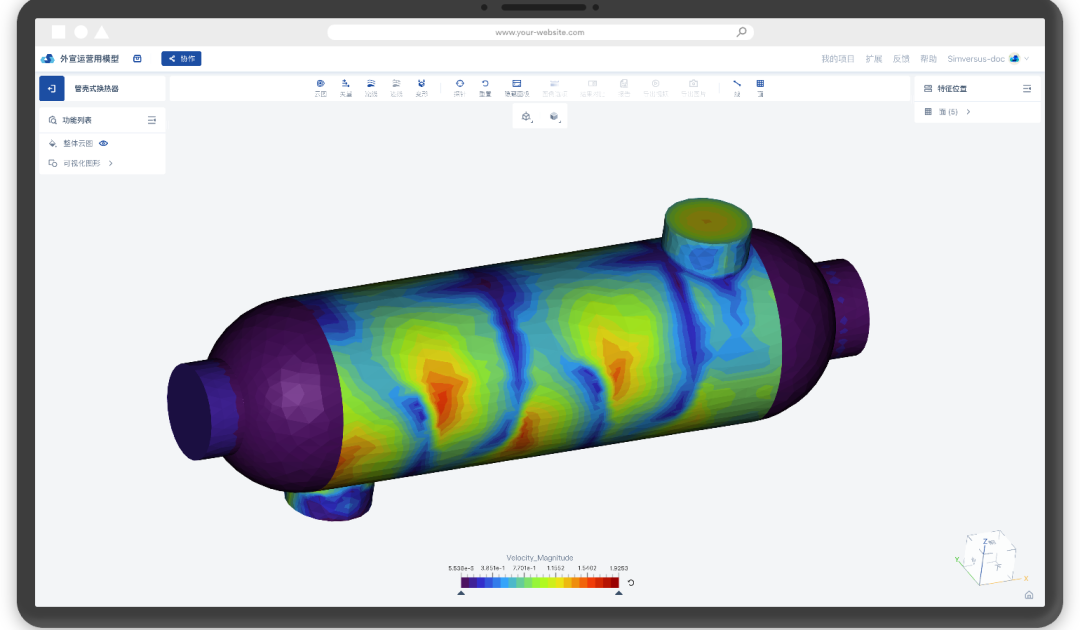The height and width of the screenshot is (630, 1080).
Task: Reset the color legend range icon
Action: (x=630, y=582)
